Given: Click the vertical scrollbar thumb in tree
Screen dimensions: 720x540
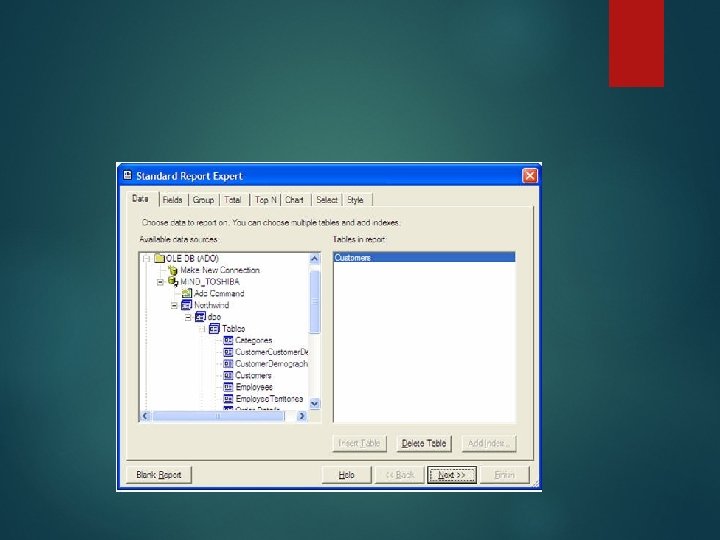Looking at the screenshot, I should 315,302.
